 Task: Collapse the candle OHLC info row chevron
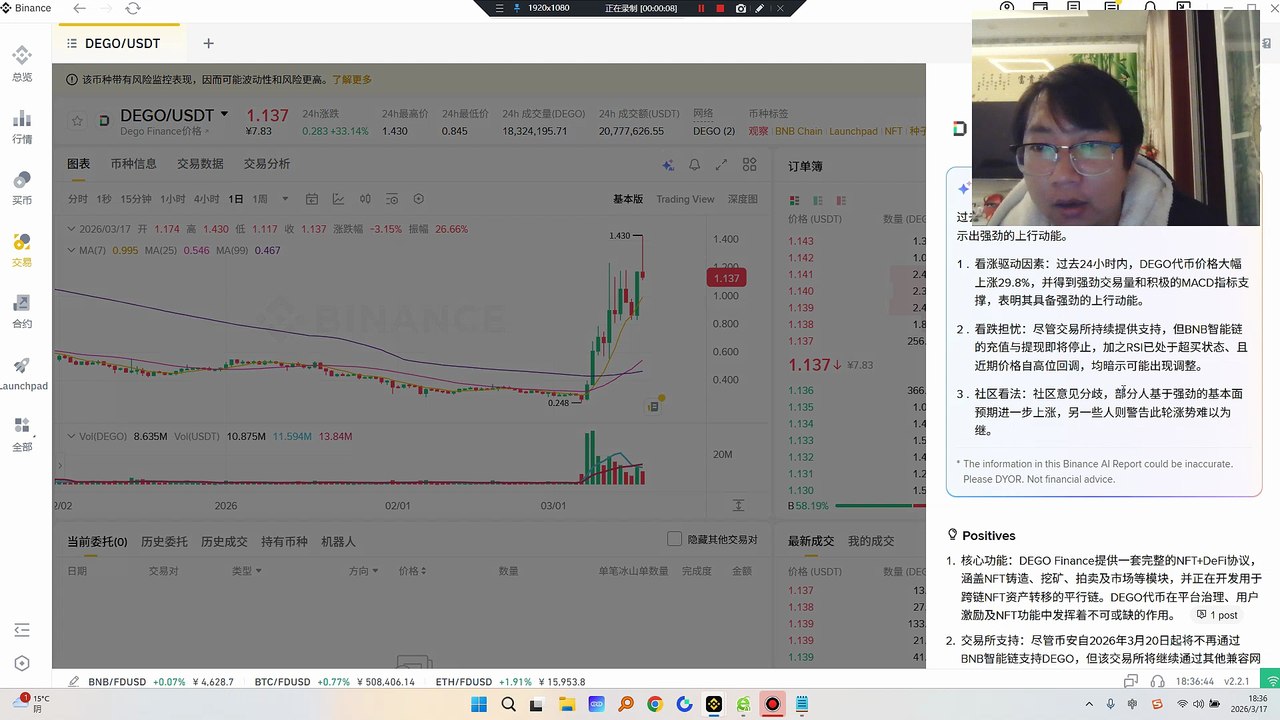(70, 229)
